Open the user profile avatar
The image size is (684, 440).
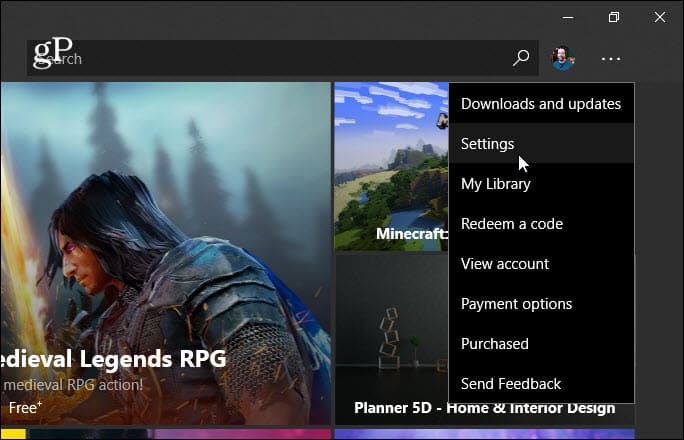(x=563, y=58)
